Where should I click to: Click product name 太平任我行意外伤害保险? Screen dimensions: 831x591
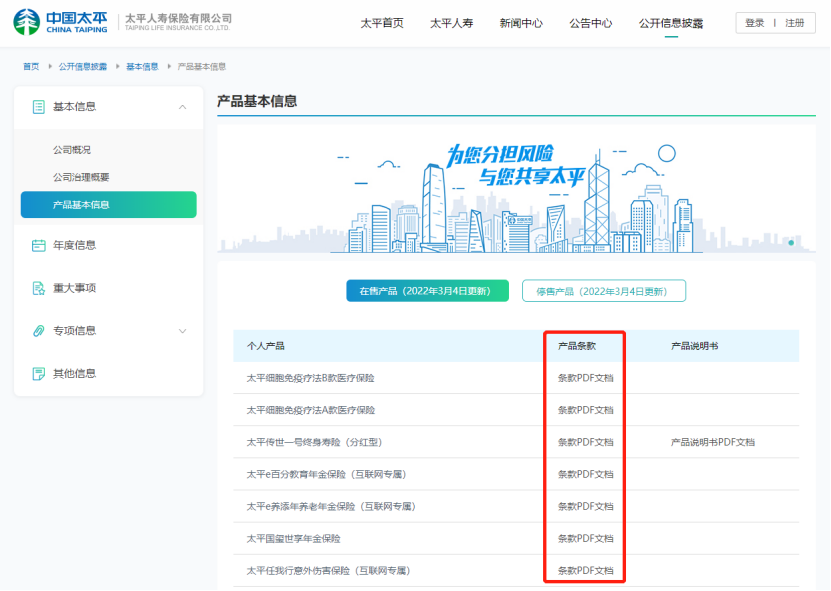(x=329, y=571)
